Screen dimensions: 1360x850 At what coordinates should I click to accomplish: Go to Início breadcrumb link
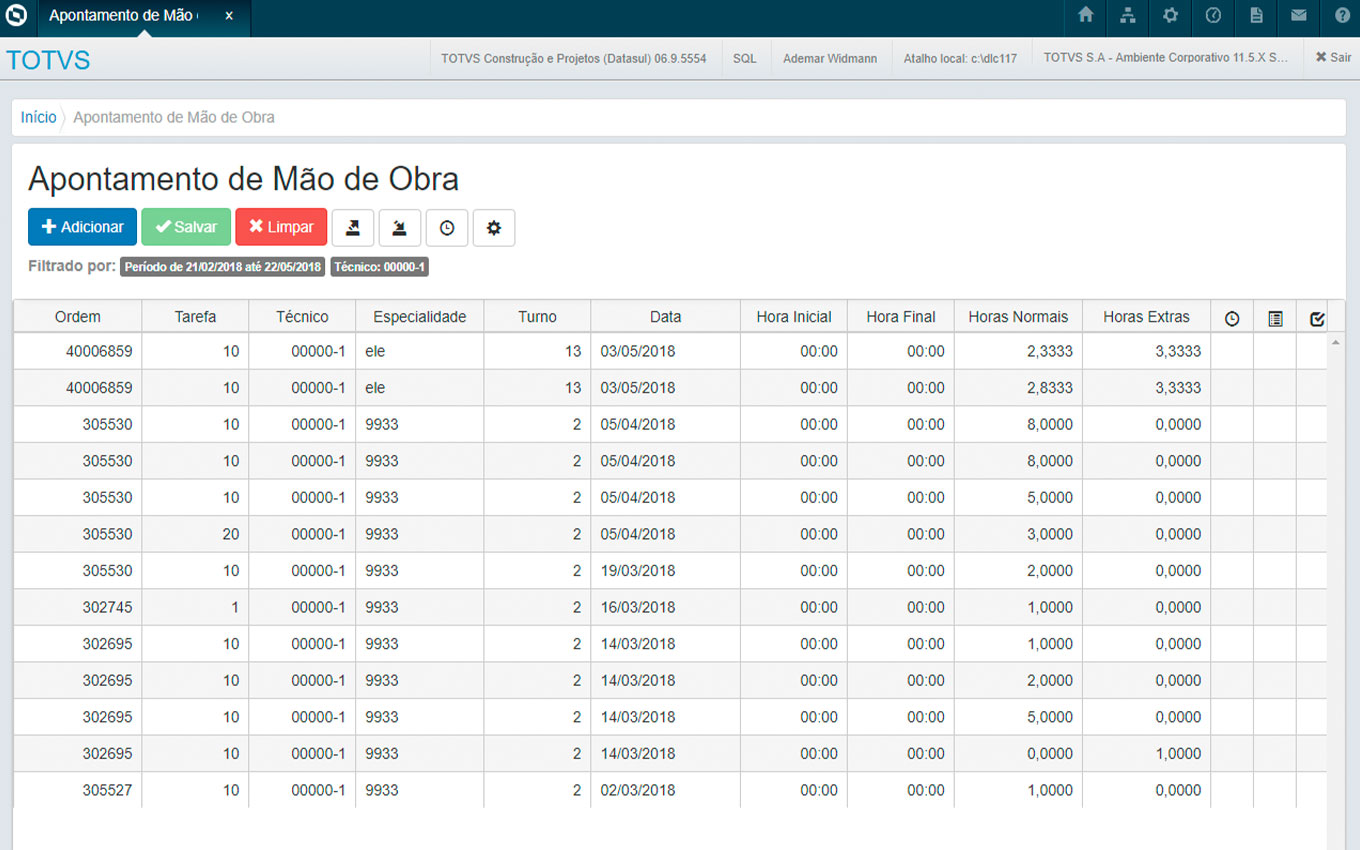pyautogui.click(x=39, y=117)
